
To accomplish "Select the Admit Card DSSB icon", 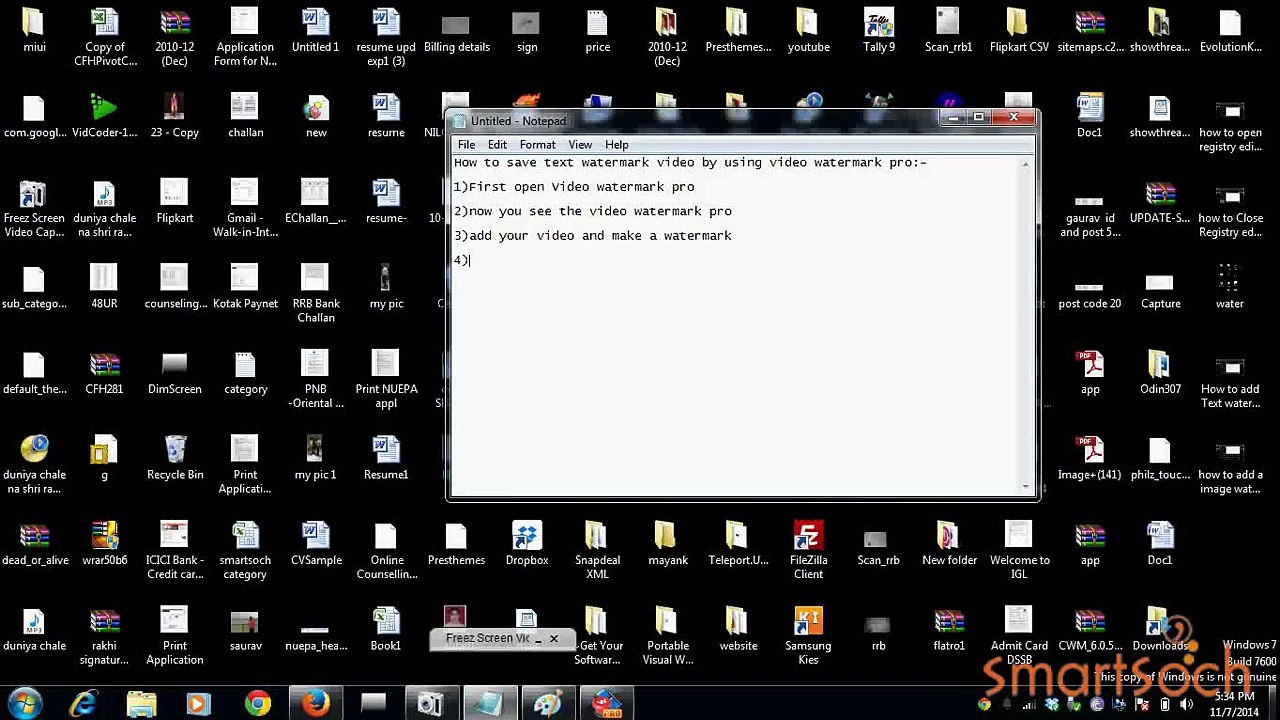I will pos(1019,636).
